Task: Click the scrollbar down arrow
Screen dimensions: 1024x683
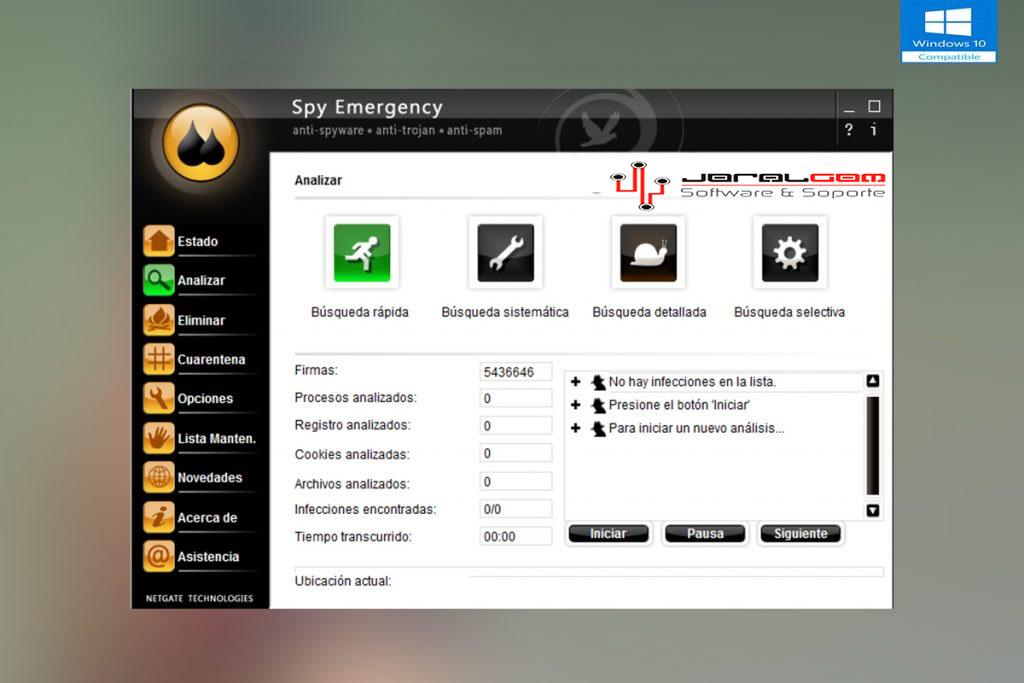Action: click(x=872, y=511)
